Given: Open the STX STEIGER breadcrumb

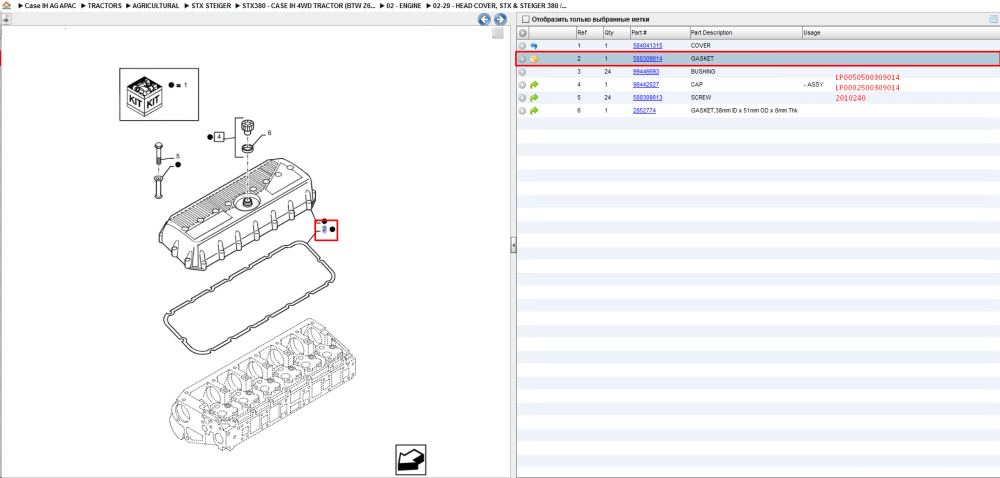Looking at the screenshot, I should click(x=211, y=5).
